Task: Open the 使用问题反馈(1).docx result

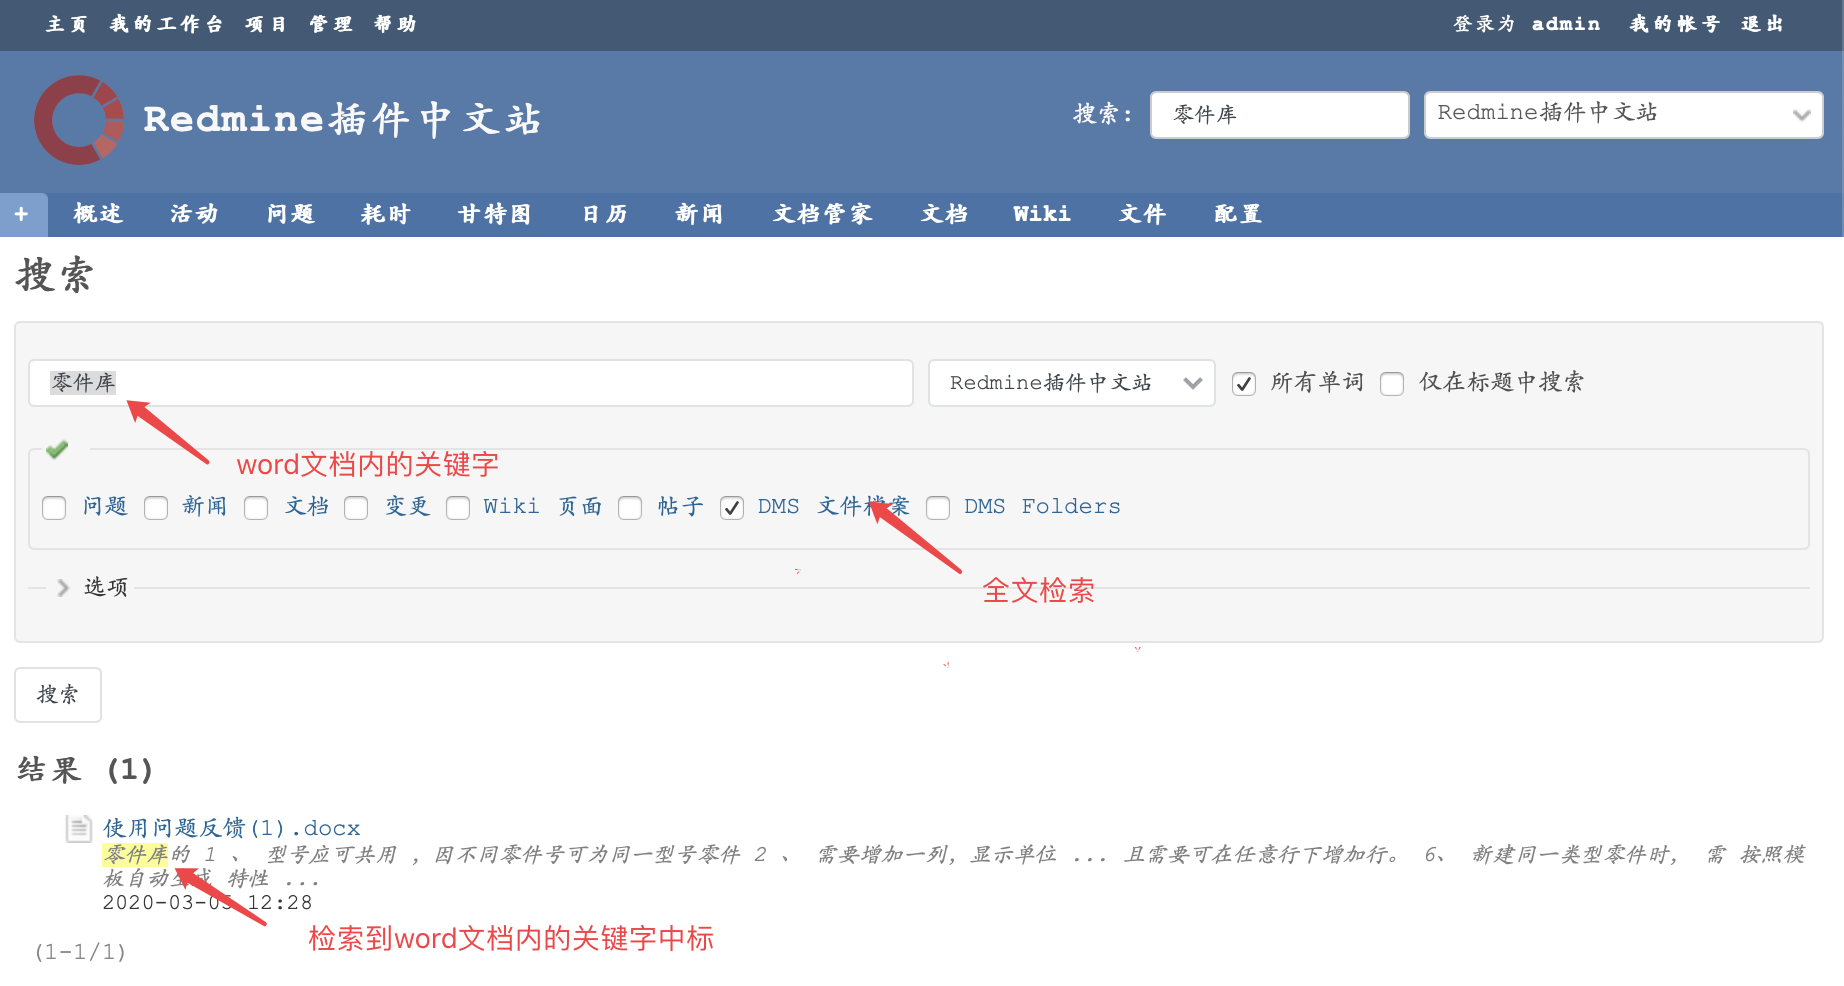Action: point(232,828)
